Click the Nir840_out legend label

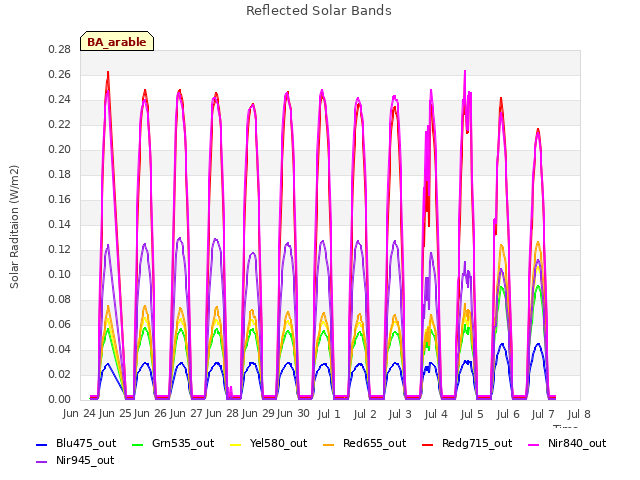point(577,443)
